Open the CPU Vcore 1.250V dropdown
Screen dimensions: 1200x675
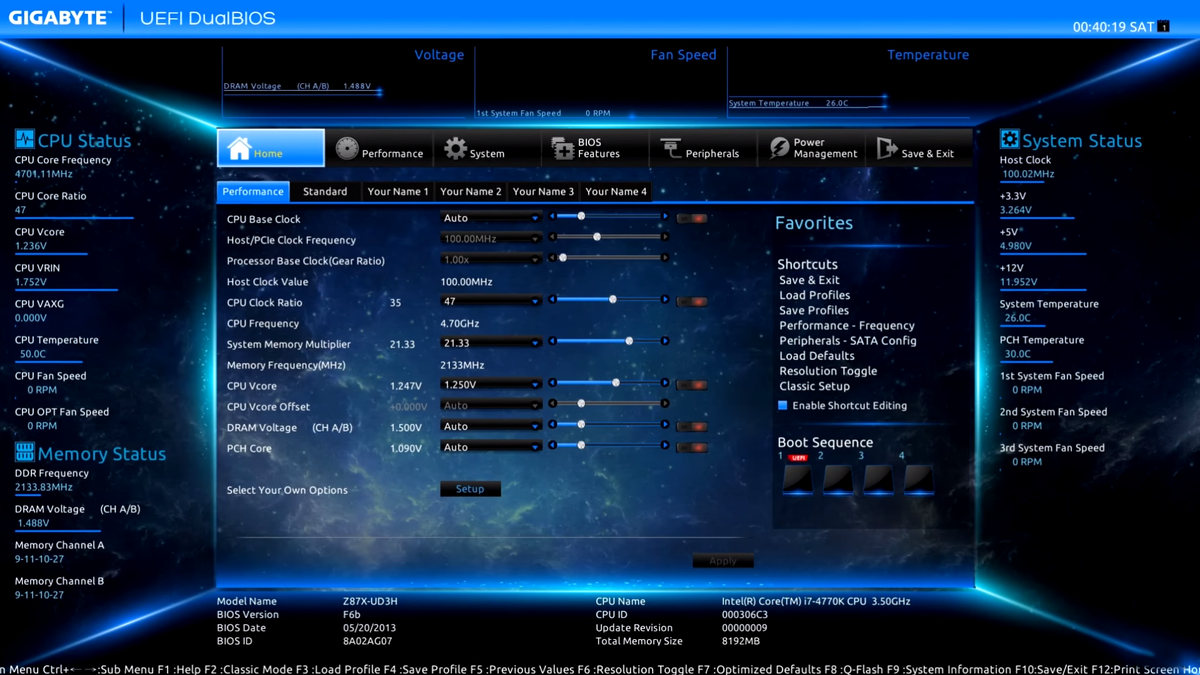(491, 385)
